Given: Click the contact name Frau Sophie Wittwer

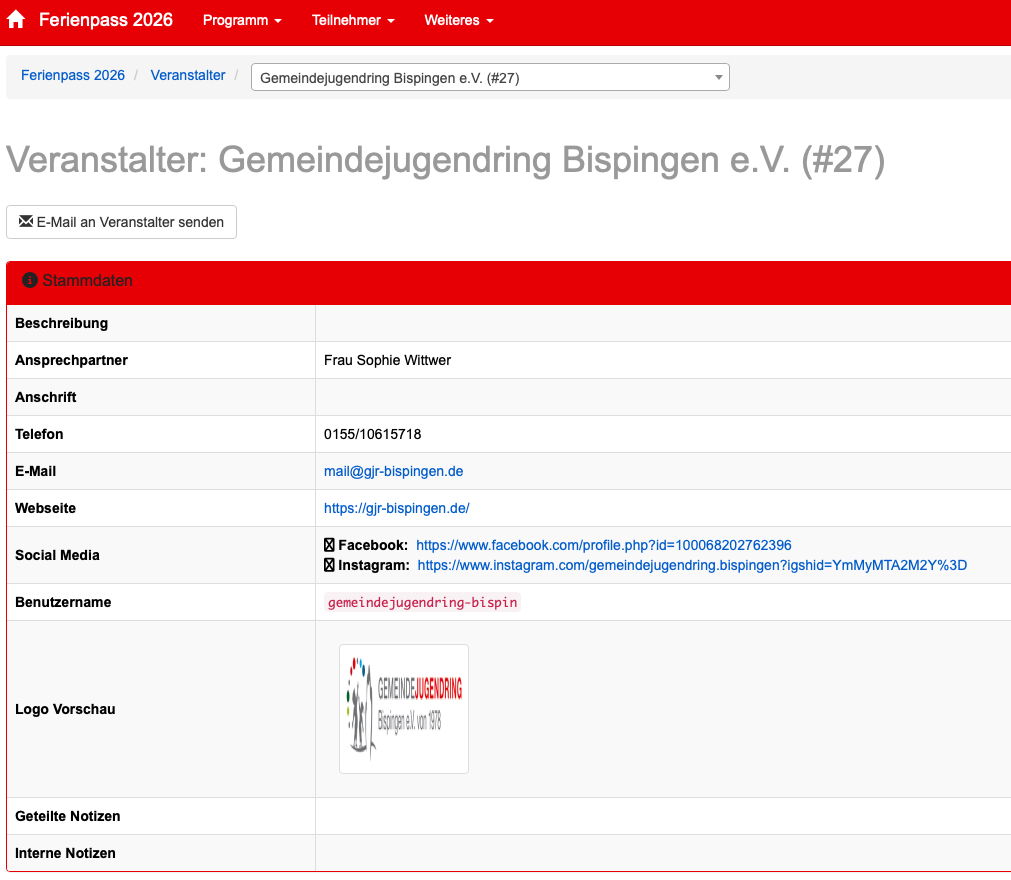Looking at the screenshot, I should coord(387,360).
